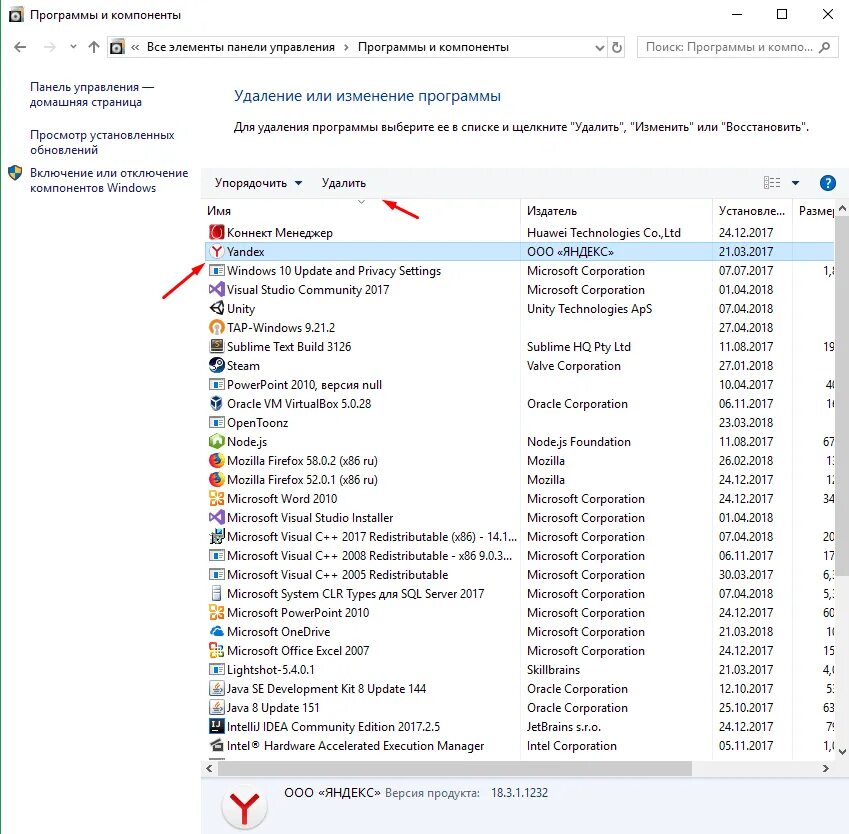Click the Microsoft PowerPoint 2010 icon
This screenshot has height=834, width=849.
[x=217, y=613]
